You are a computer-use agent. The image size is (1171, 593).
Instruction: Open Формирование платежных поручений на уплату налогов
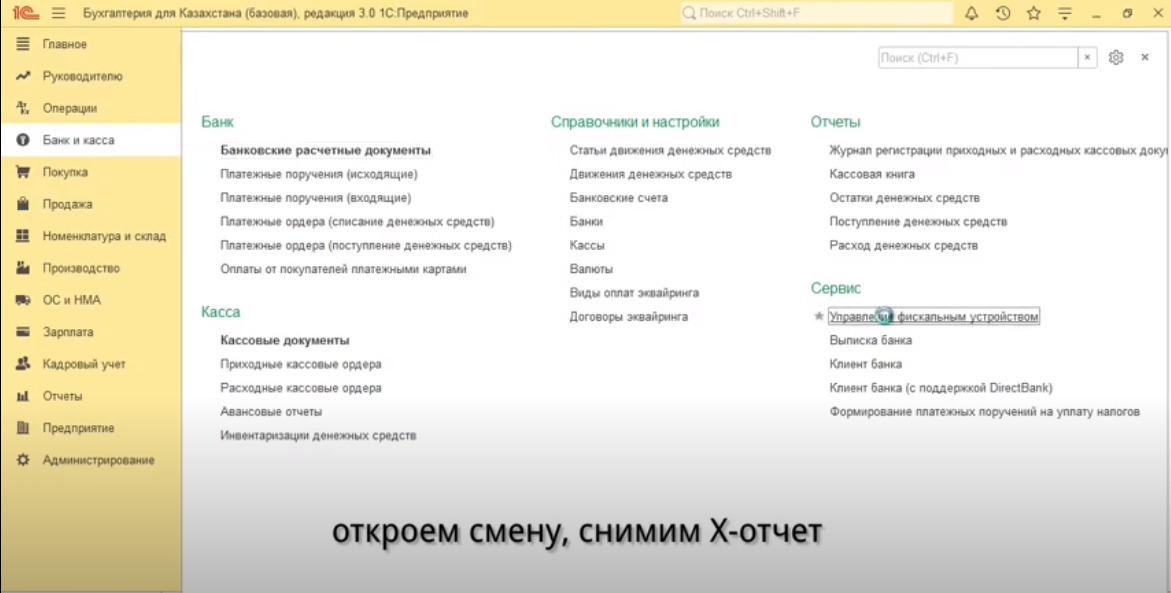tap(985, 412)
